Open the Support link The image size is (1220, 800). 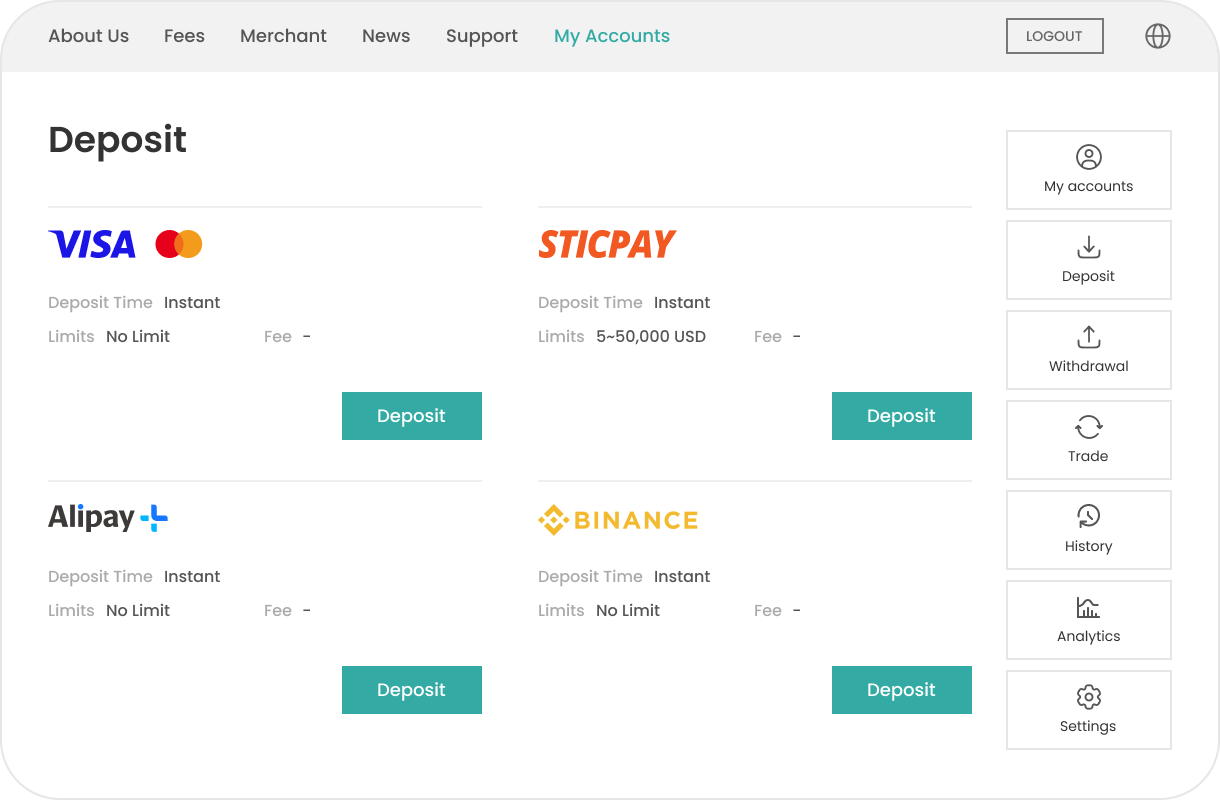tap(482, 36)
